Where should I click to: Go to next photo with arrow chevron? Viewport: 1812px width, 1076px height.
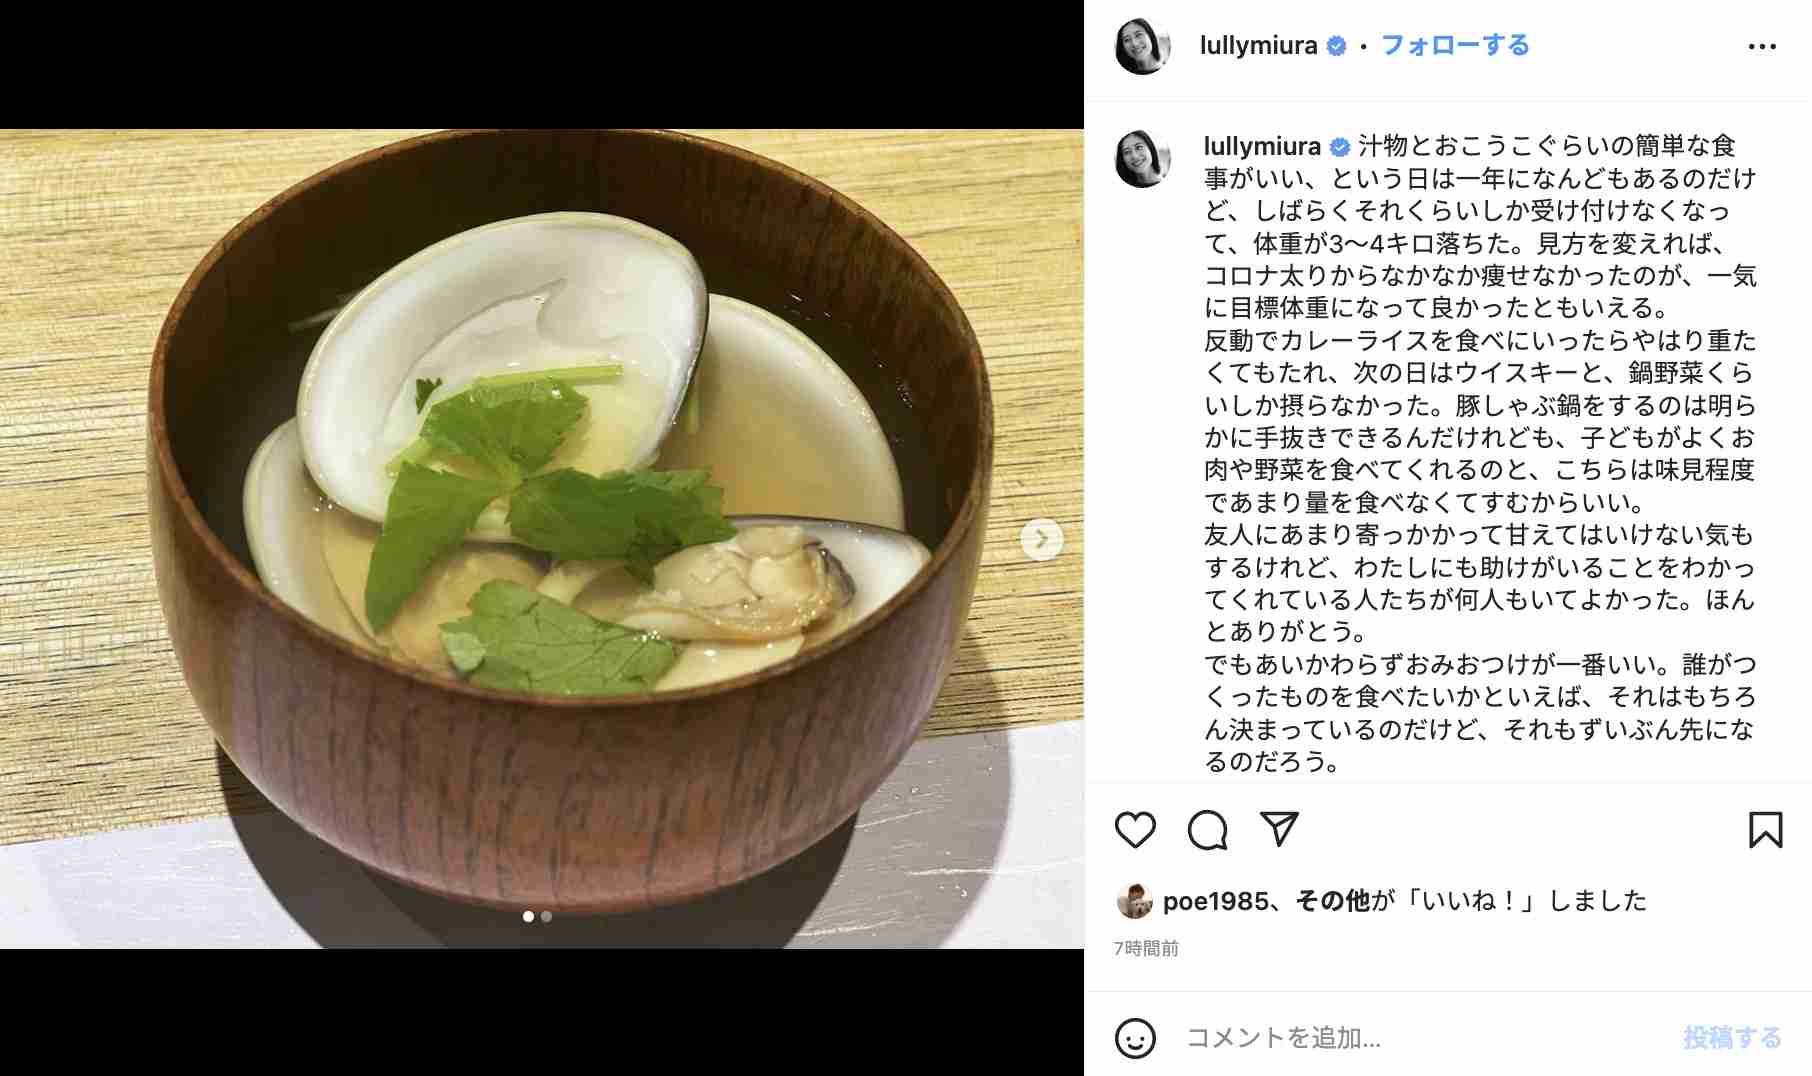(x=1041, y=539)
